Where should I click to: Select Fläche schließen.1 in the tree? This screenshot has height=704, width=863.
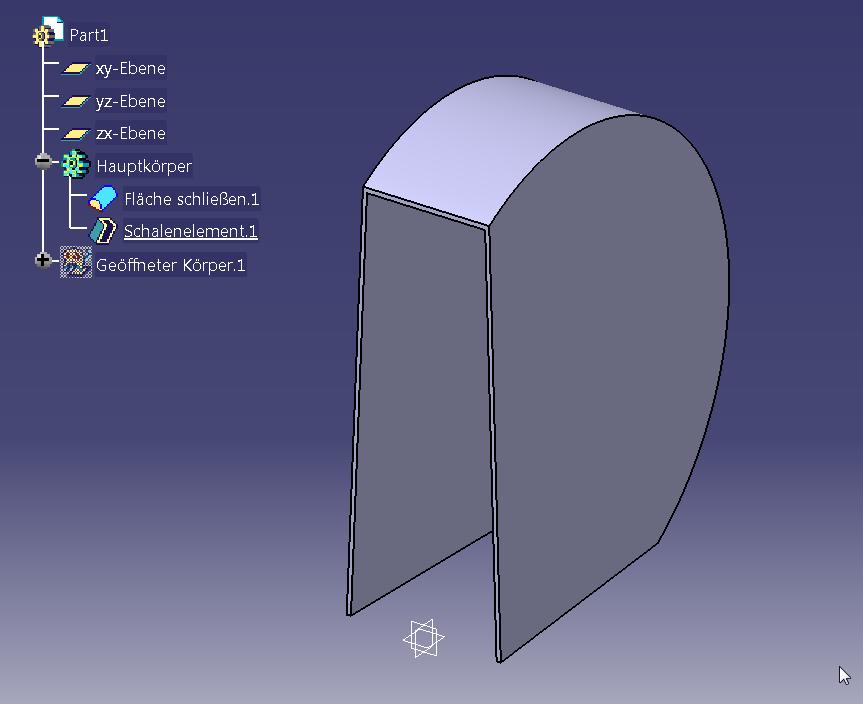[x=192, y=199]
